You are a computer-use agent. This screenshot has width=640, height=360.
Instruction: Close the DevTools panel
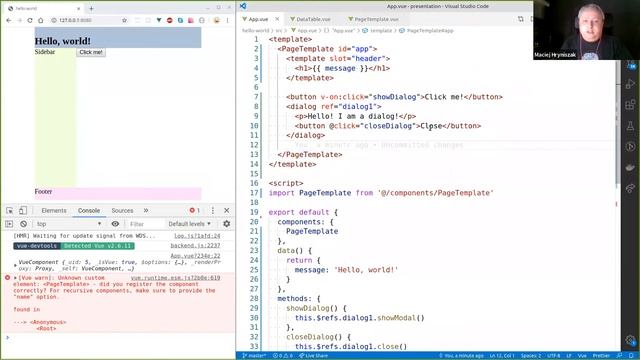(227, 211)
